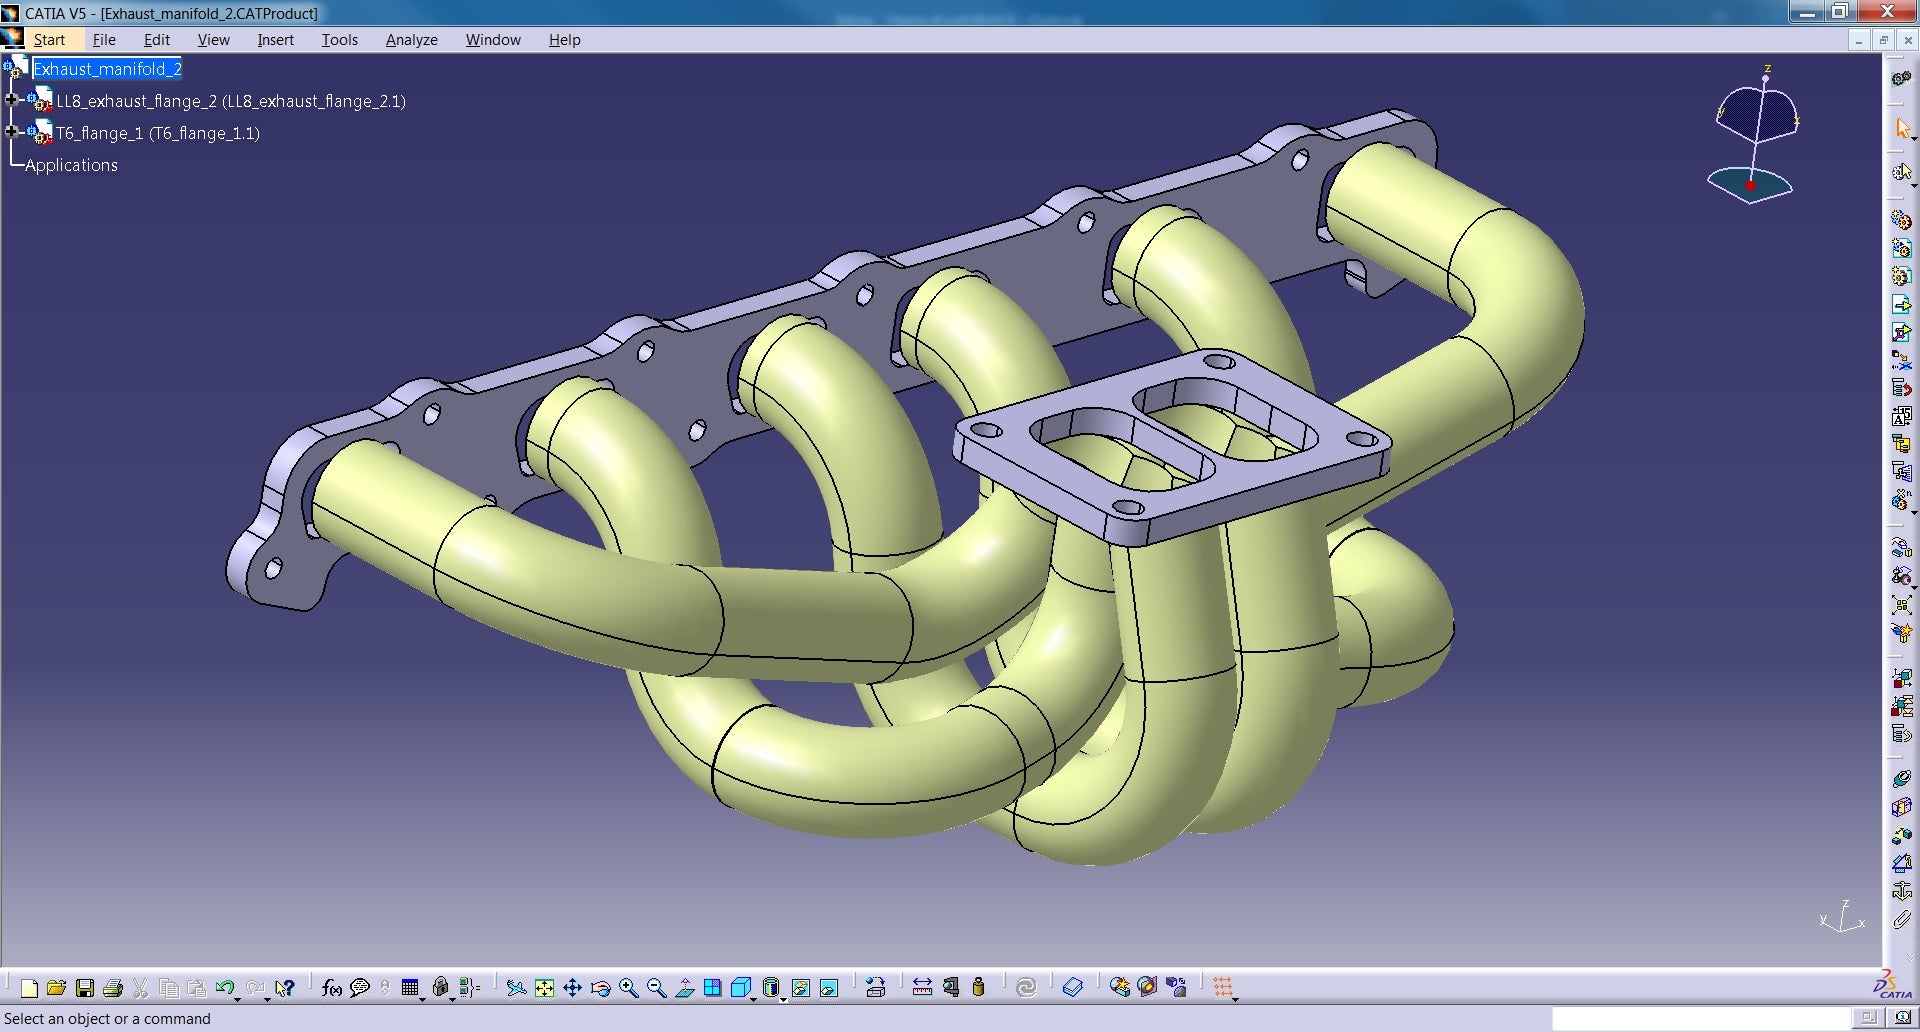Open the grid pattern toolbar dropdown arrow
1920x1032 pixels.
click(x=1236, y=999)
